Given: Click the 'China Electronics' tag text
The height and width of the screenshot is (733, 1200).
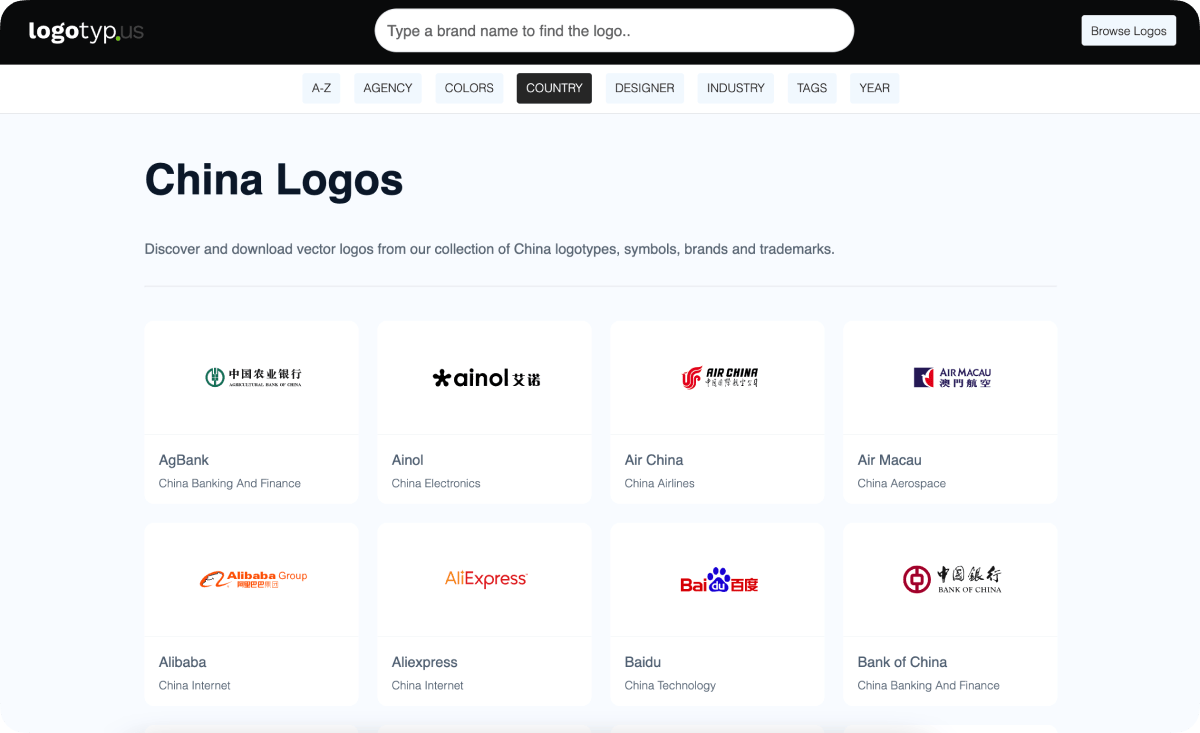Looking at the screenshot, I should pos(436,483).
